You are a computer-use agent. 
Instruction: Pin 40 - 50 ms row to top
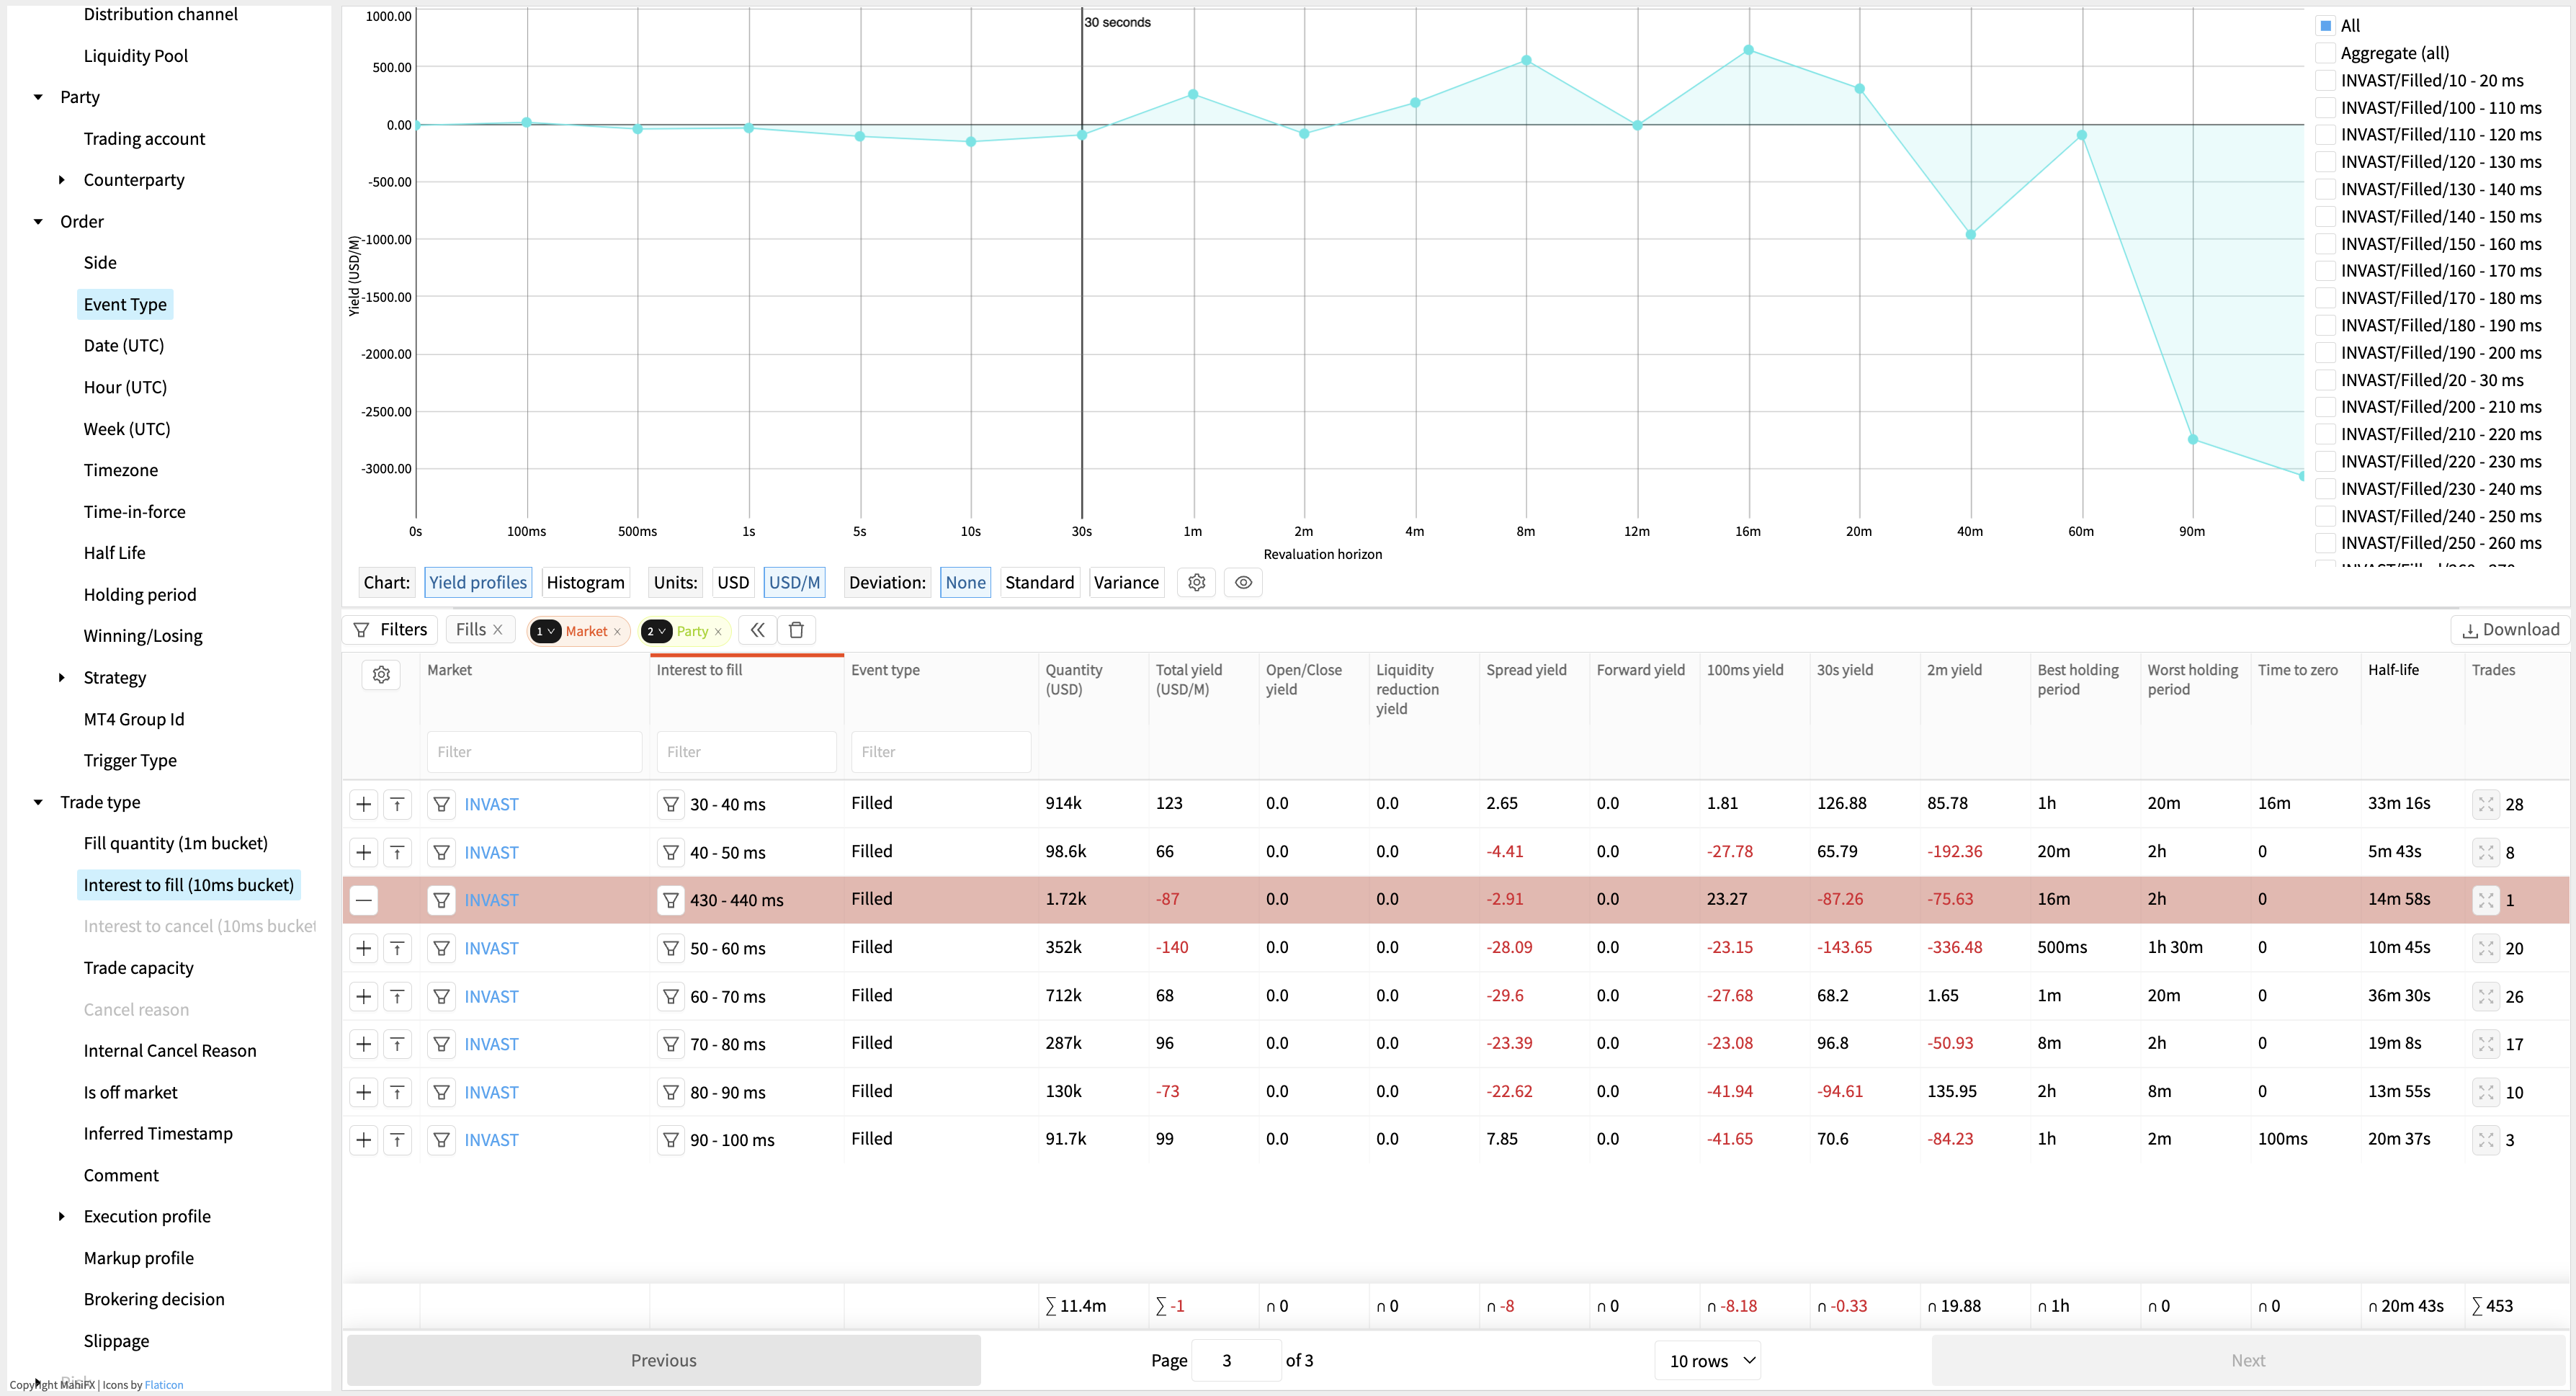pos(397,852)
